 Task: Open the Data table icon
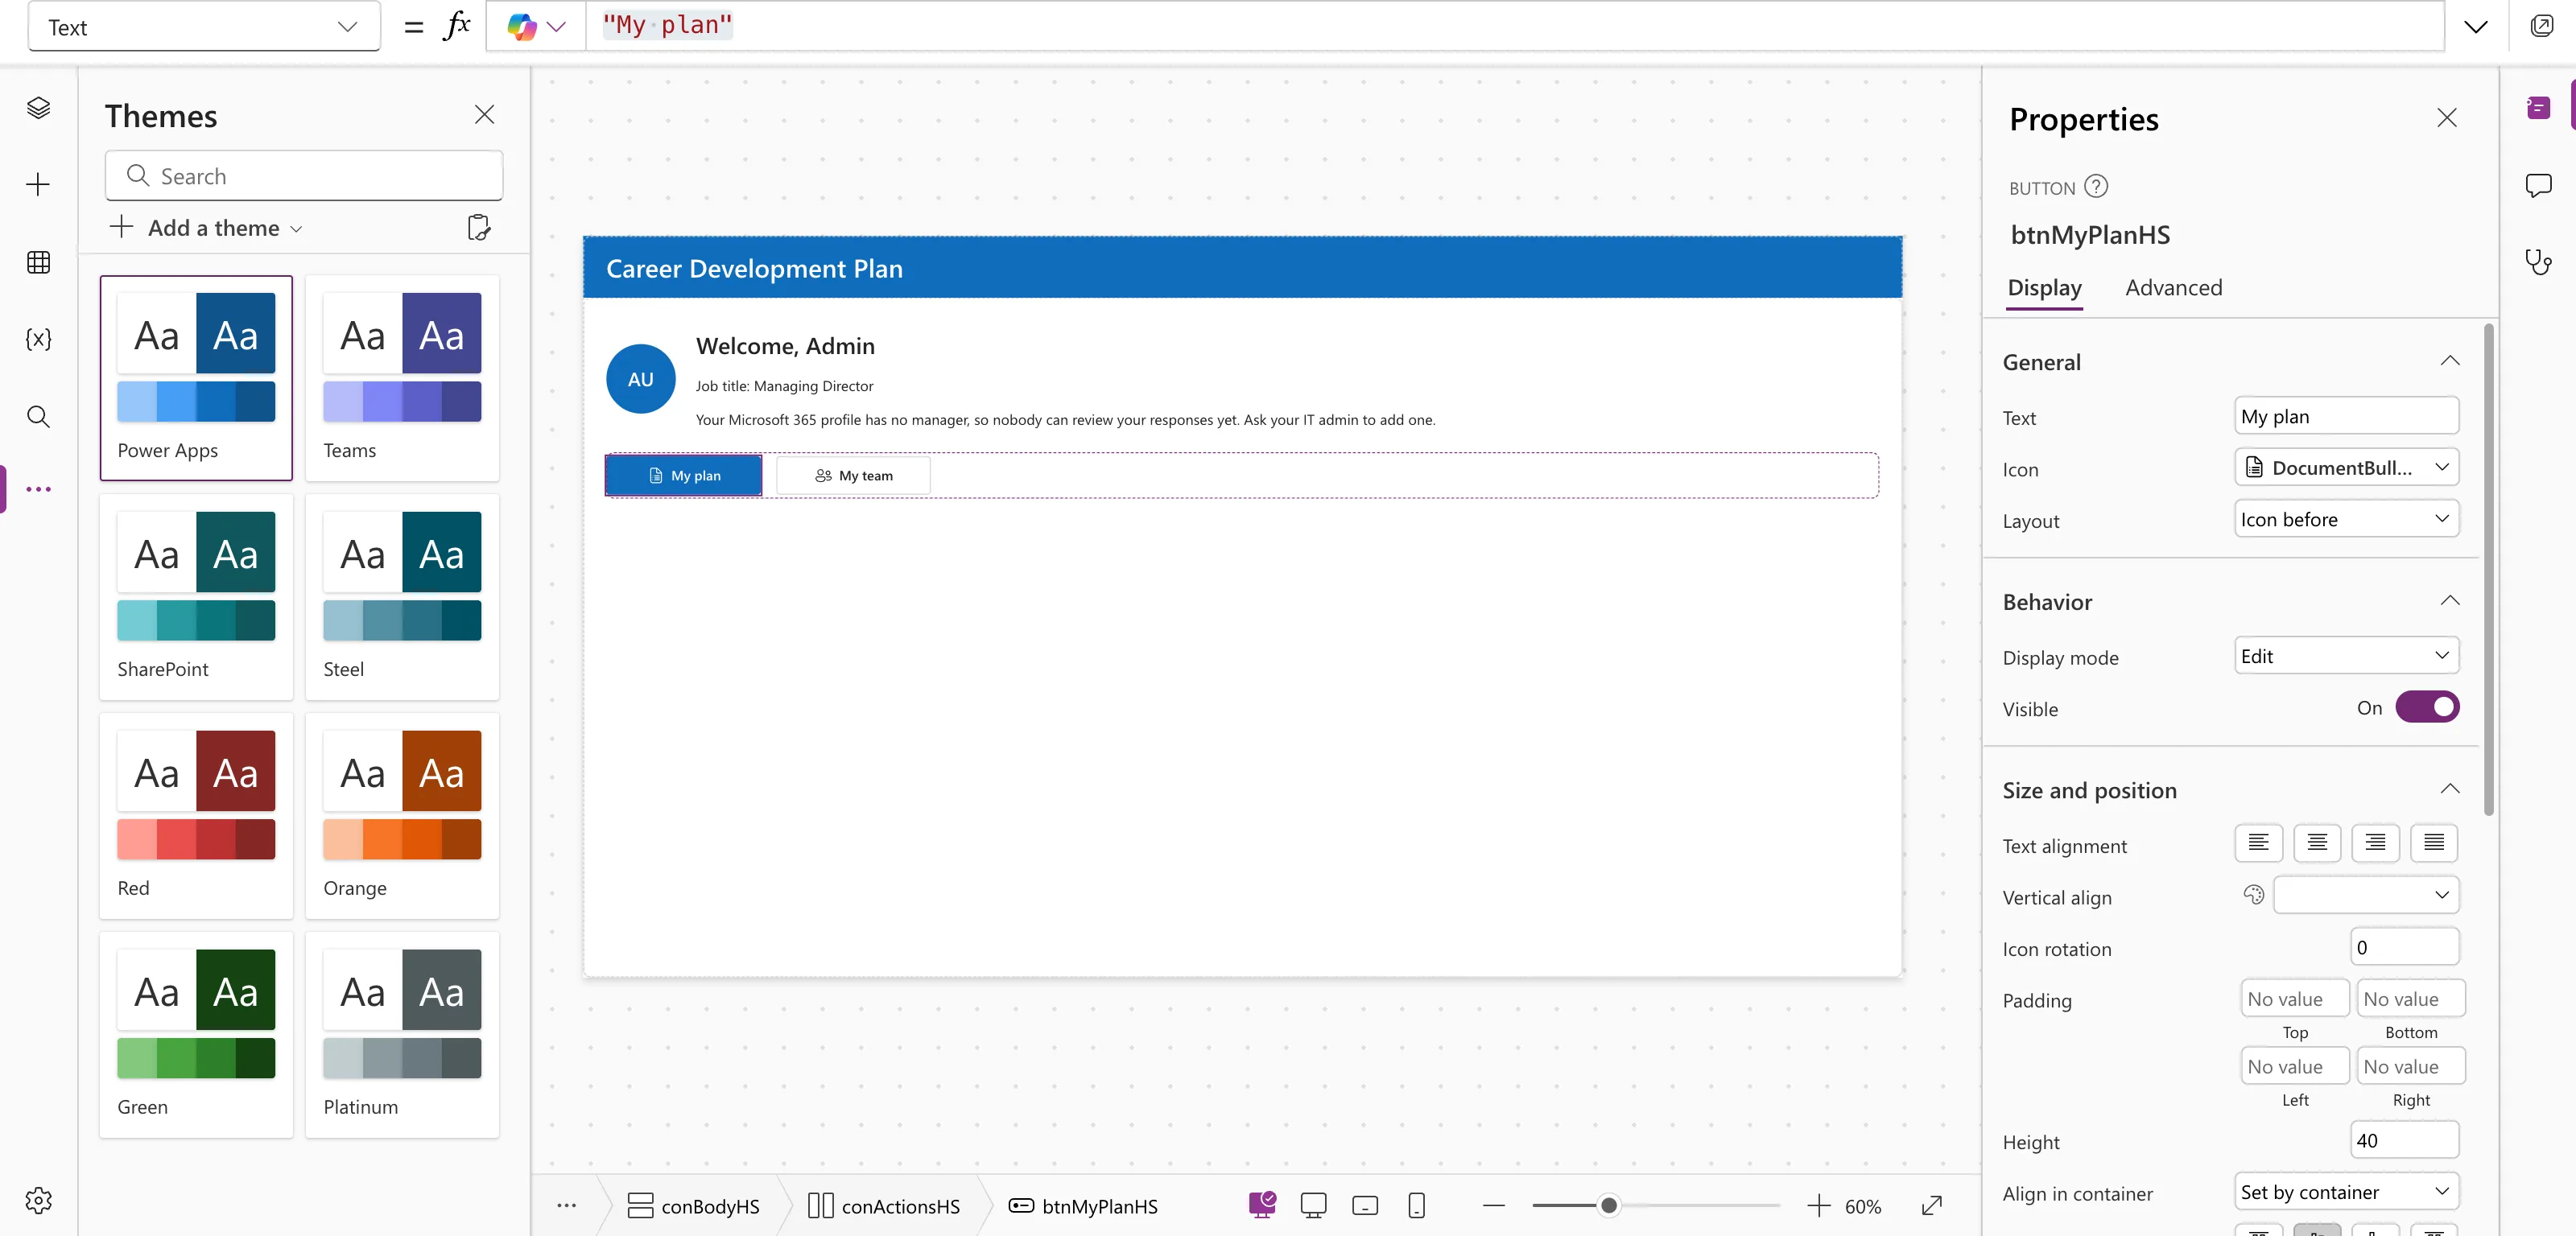[38, 262]
